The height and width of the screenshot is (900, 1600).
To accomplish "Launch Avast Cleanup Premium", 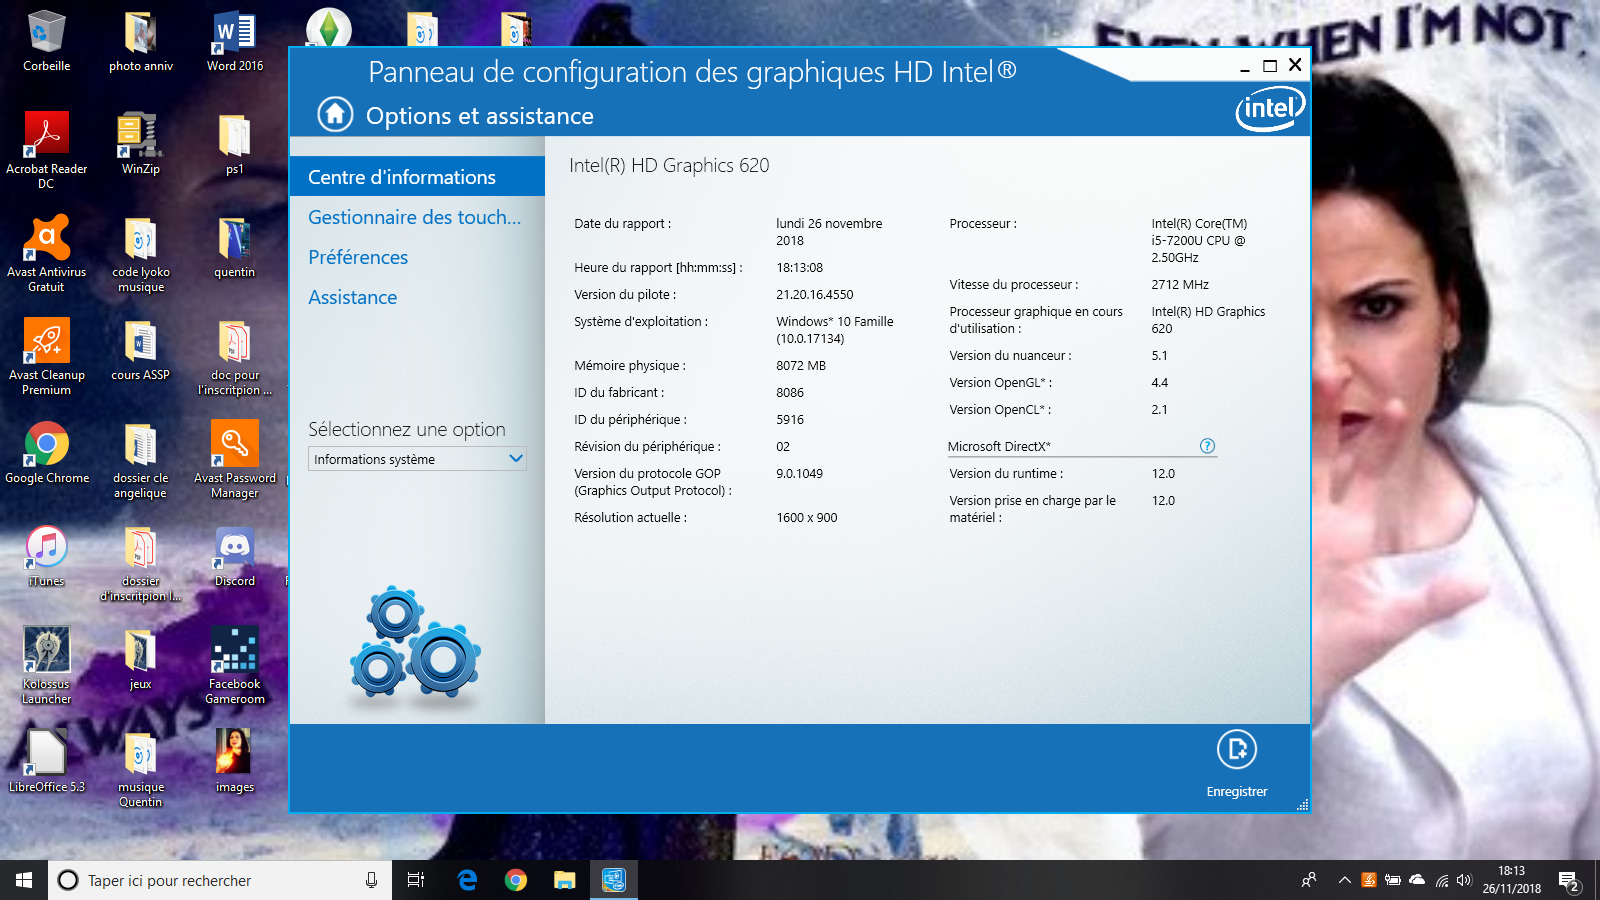I will pos(46,356).
